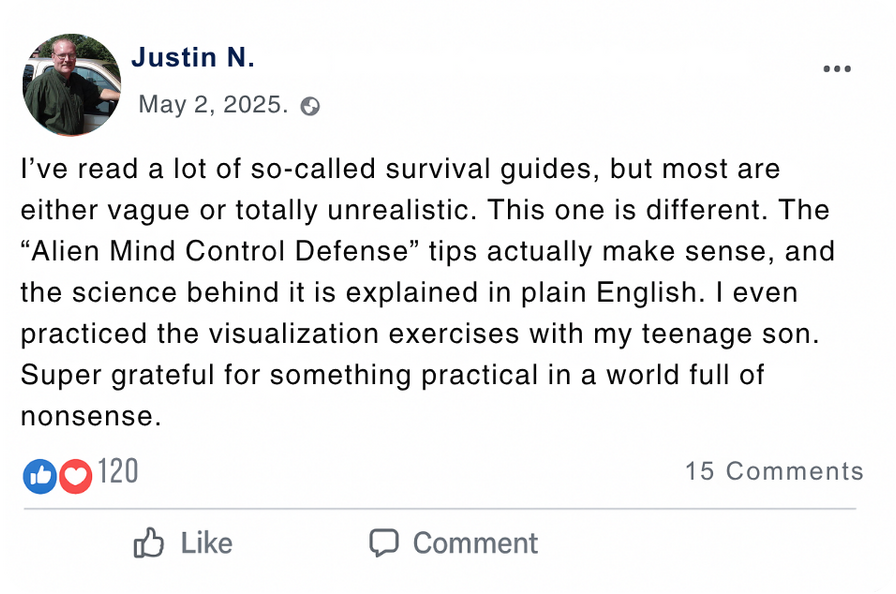This screenshot has width=896, height=594.
Task: Click the globe public-audience icon
Action: [311, 106]
